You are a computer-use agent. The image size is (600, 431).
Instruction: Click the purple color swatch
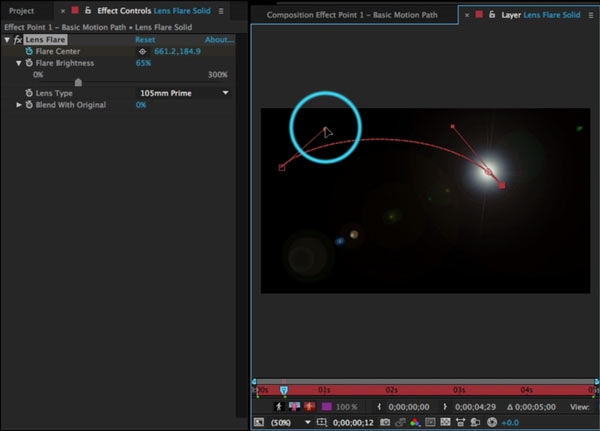coord(327,407)
